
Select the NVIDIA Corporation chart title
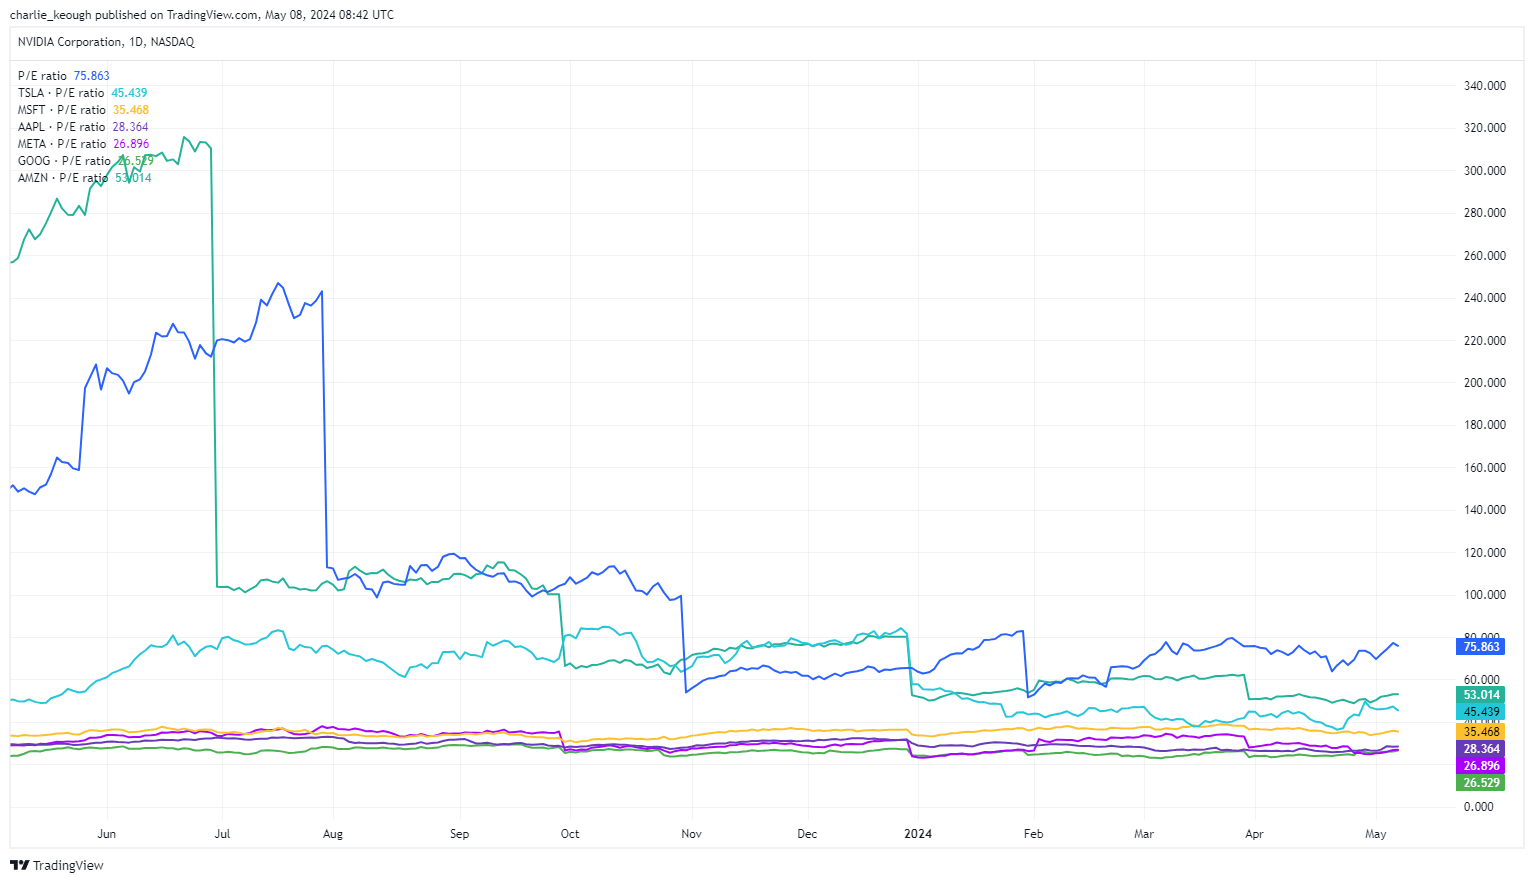pos(106,42)
